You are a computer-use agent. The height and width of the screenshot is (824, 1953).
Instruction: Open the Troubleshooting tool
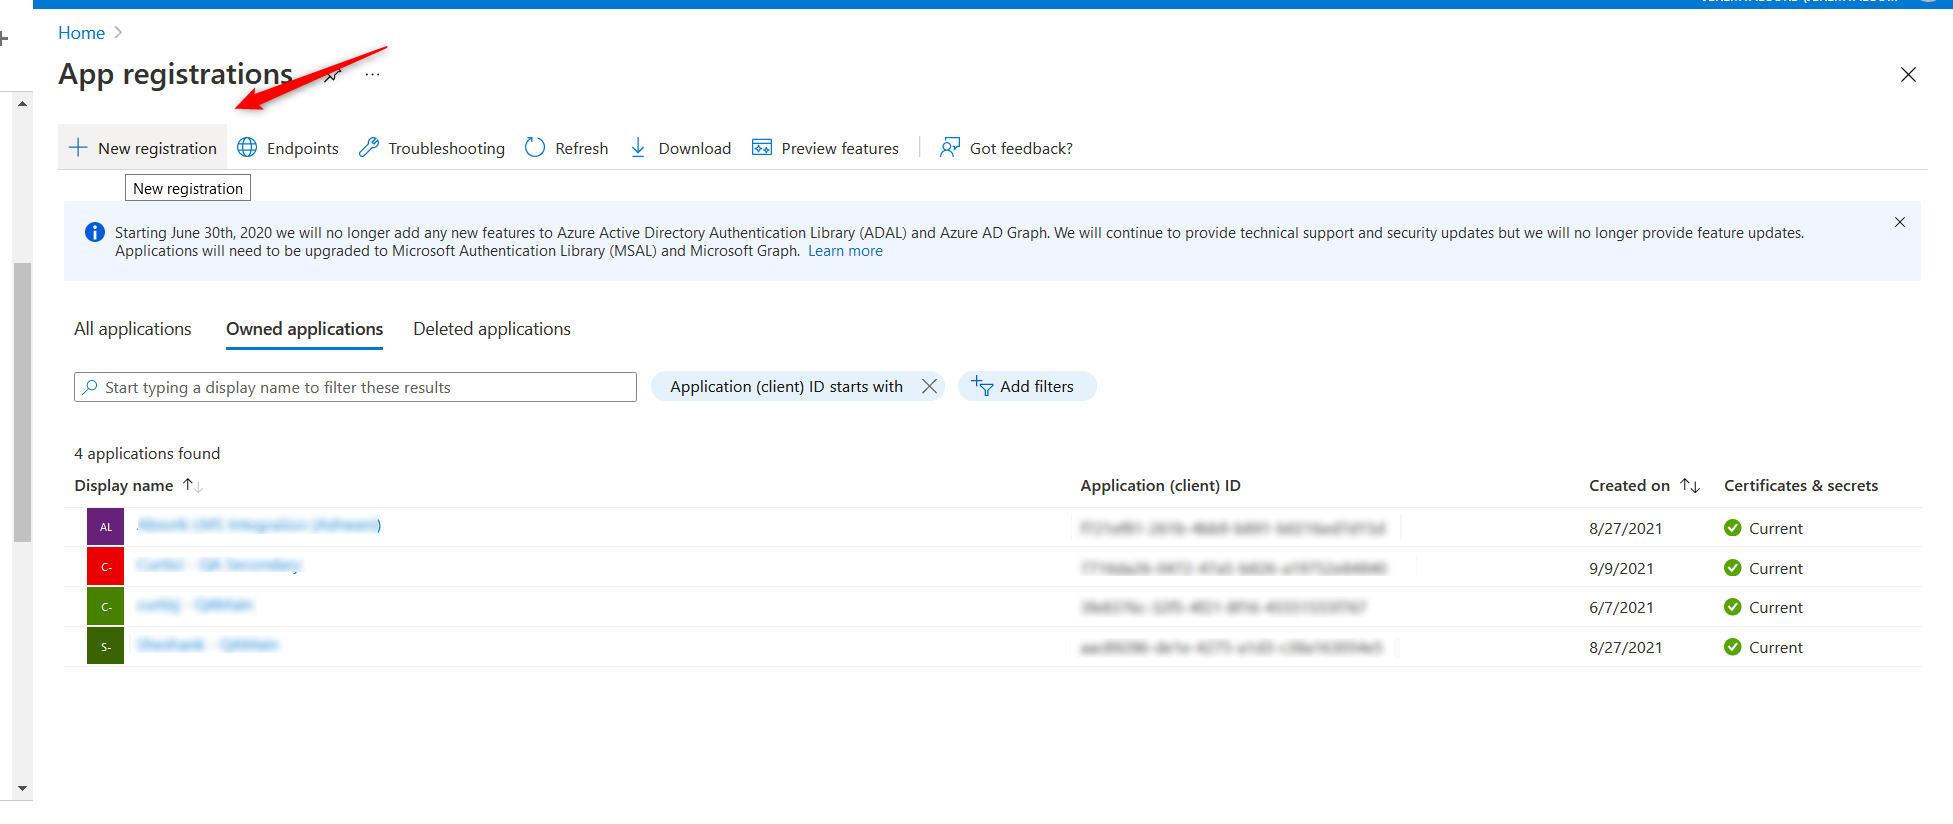pyautogui.click(x=432, y=148)
